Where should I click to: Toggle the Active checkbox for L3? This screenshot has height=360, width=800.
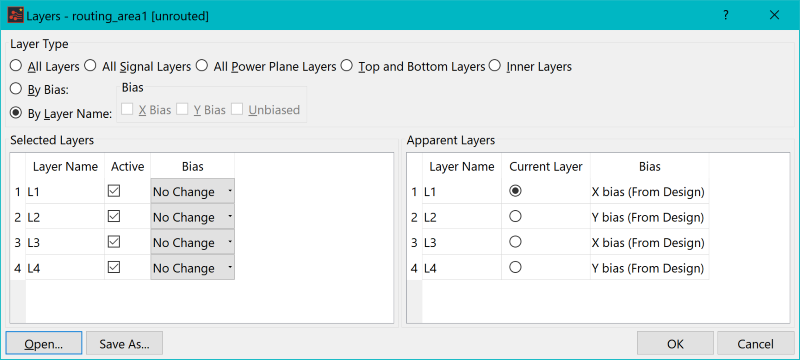tap(114, 242)
